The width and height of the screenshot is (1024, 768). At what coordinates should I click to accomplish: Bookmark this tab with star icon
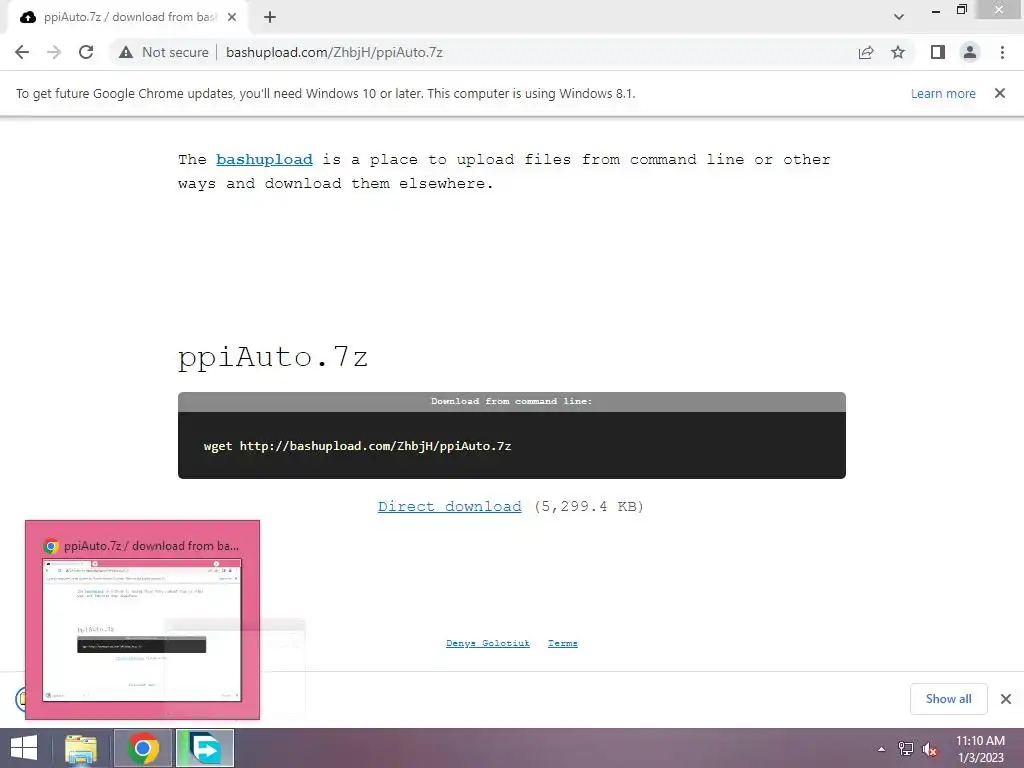pos(898,52)
